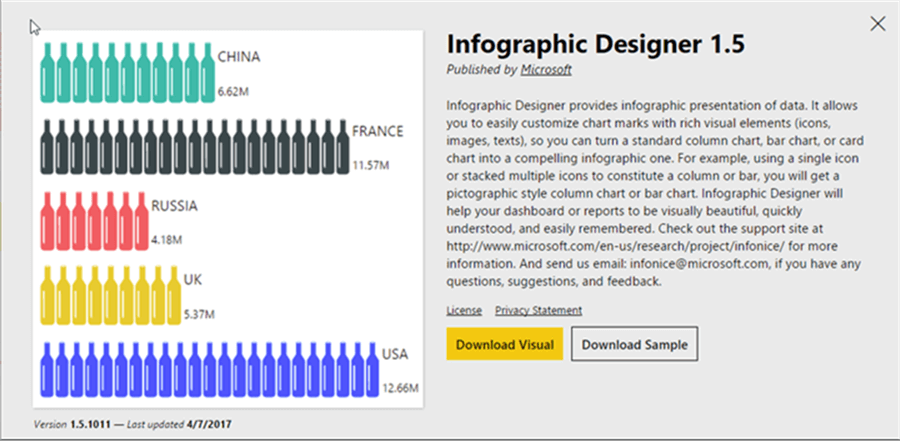Click the Infographic Designer preview image
The image size is (900, 441).
(x=228, y=219)
